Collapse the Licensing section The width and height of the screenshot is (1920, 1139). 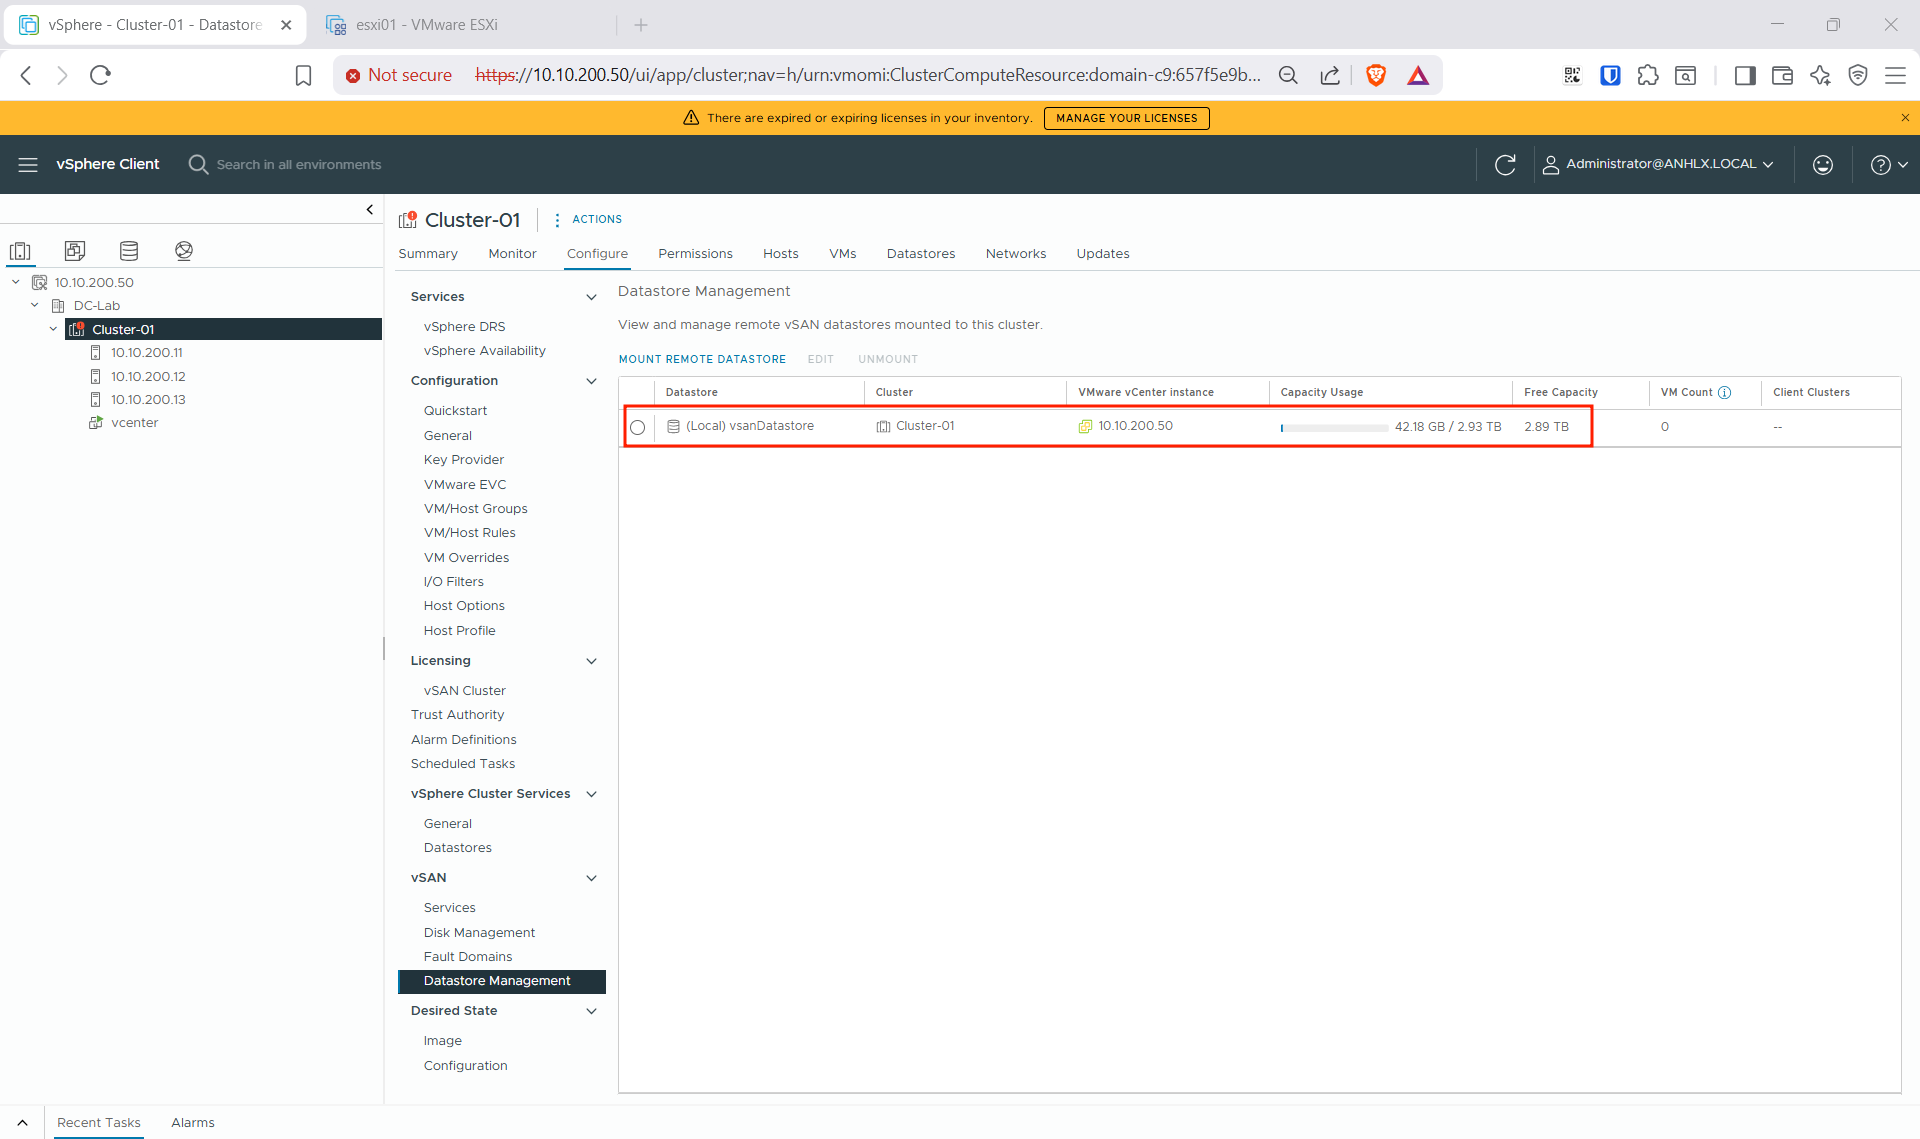pos(591,661)
